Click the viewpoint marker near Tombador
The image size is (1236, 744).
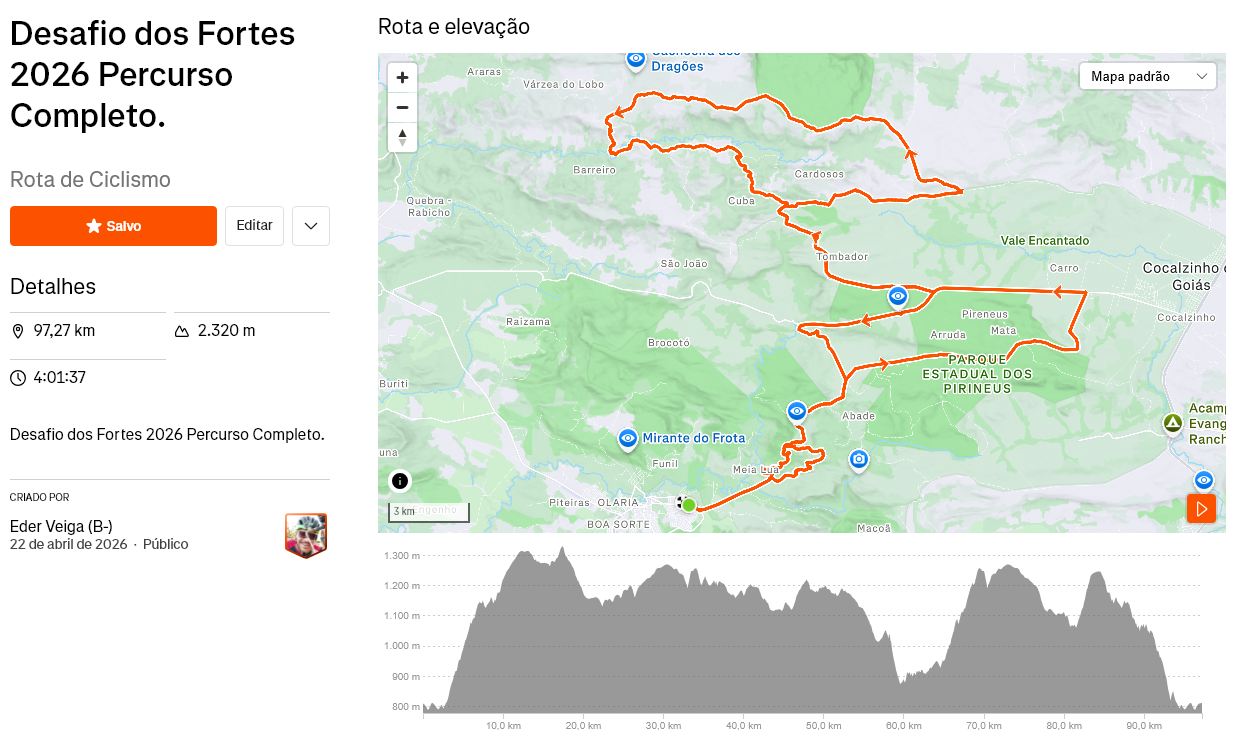tap(898, 297)
